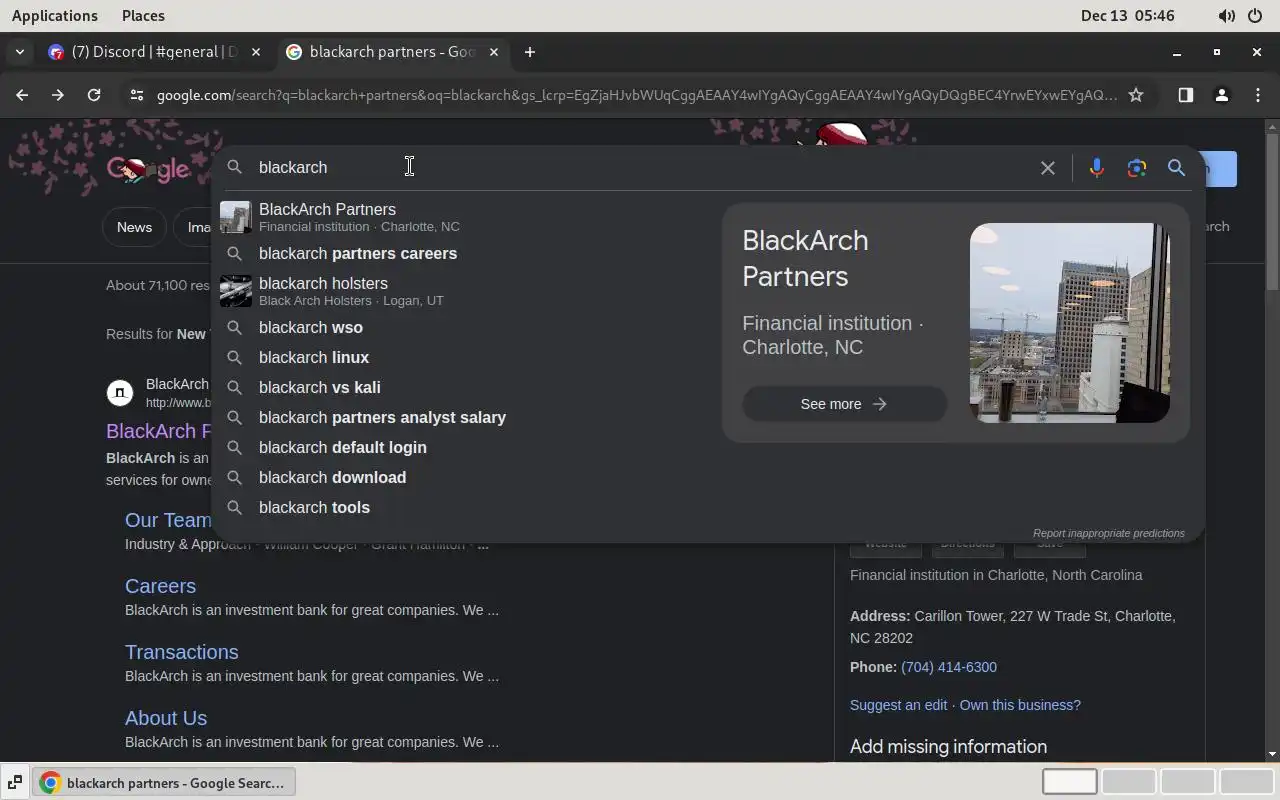Clear the search box with the X icon
Screen dimensions: 1280x800
click(x=1047, y=168)
